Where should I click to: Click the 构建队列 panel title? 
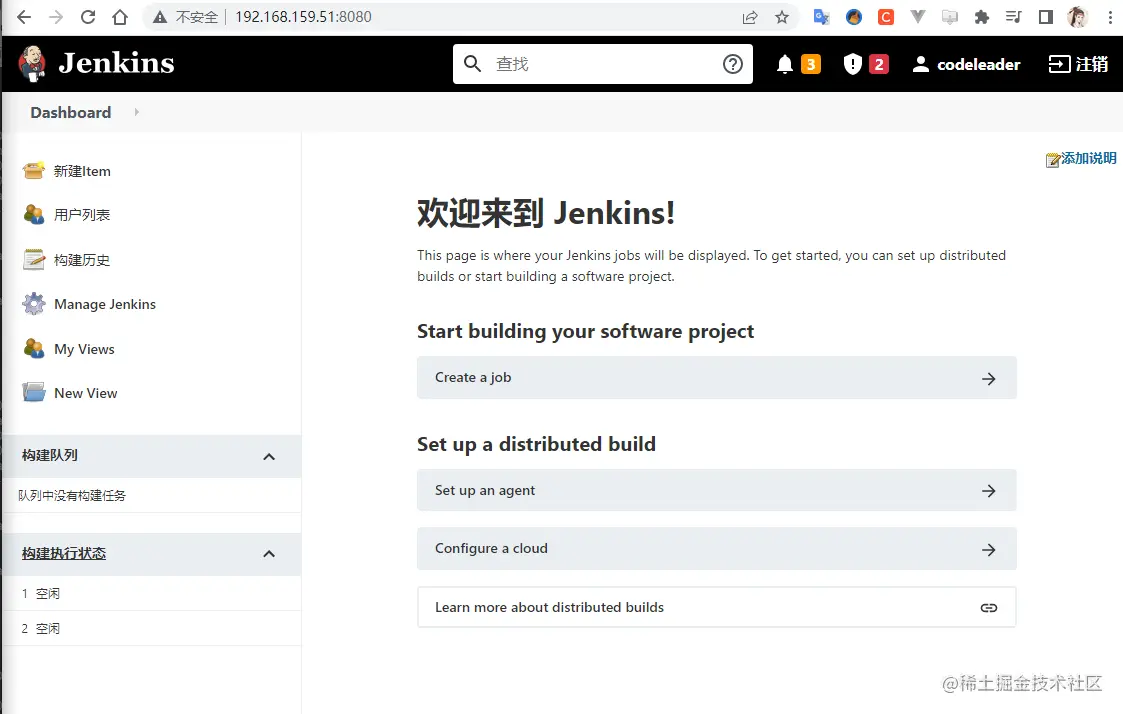point(49,455)
